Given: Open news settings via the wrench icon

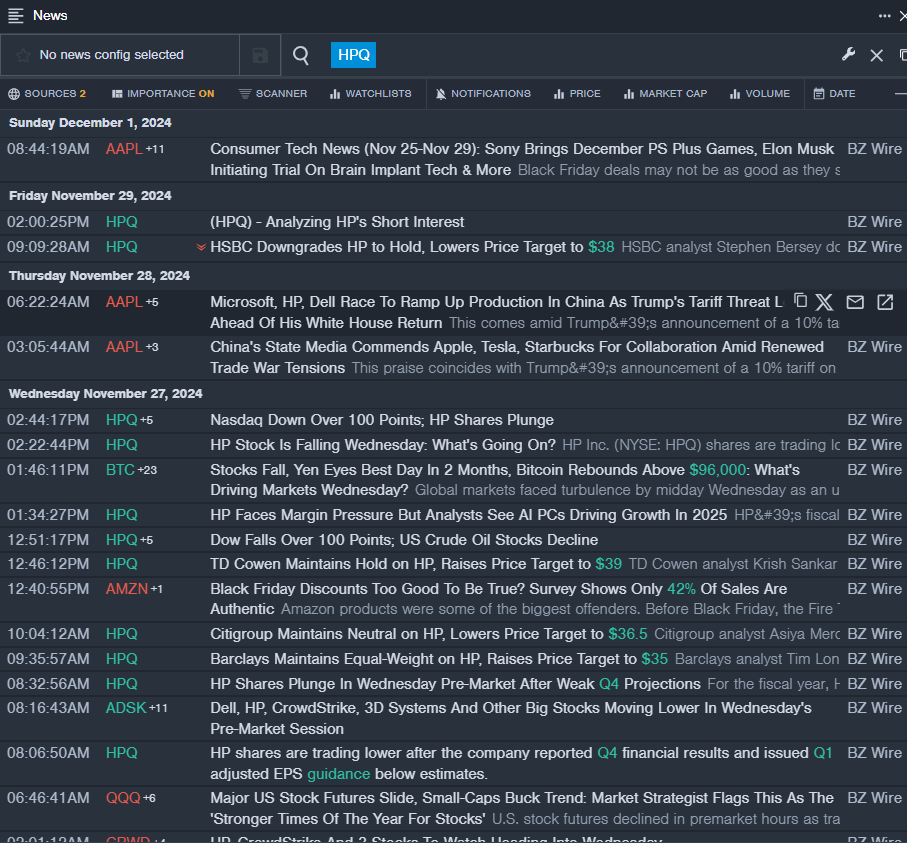Looking at the screenshot, I should pos(849,54).
